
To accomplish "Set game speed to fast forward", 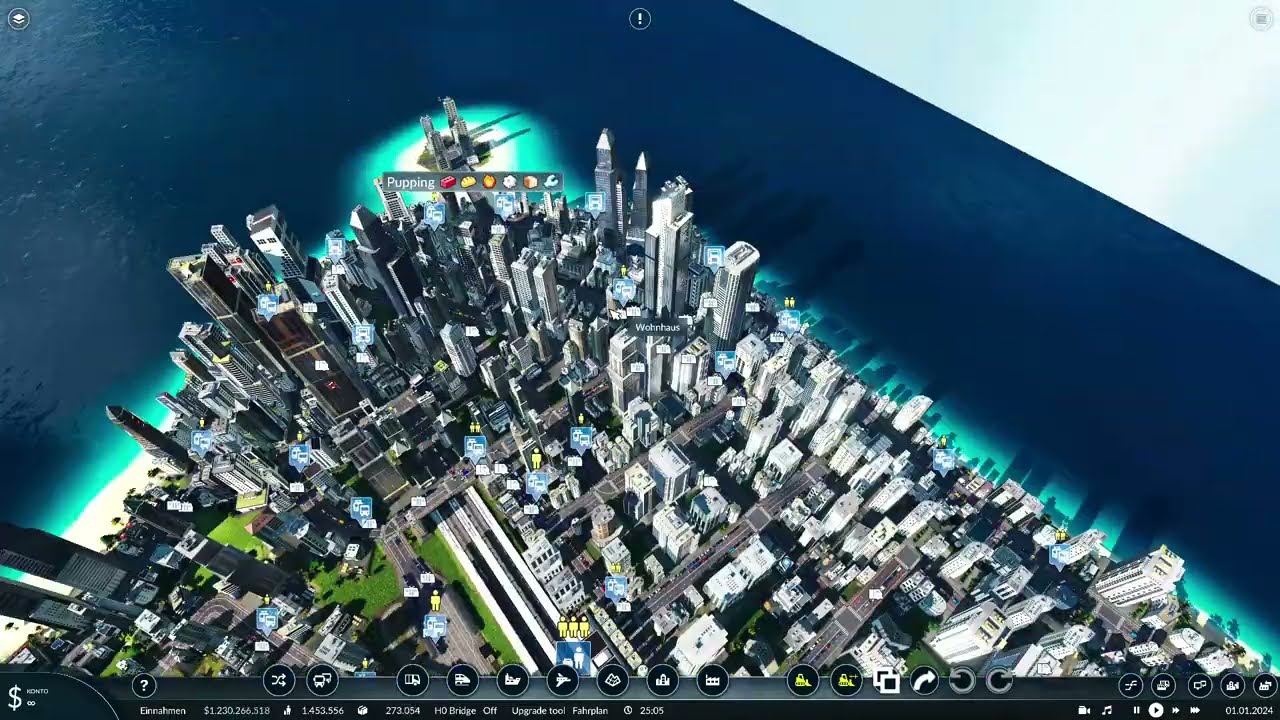I will tap(1176, 710).
